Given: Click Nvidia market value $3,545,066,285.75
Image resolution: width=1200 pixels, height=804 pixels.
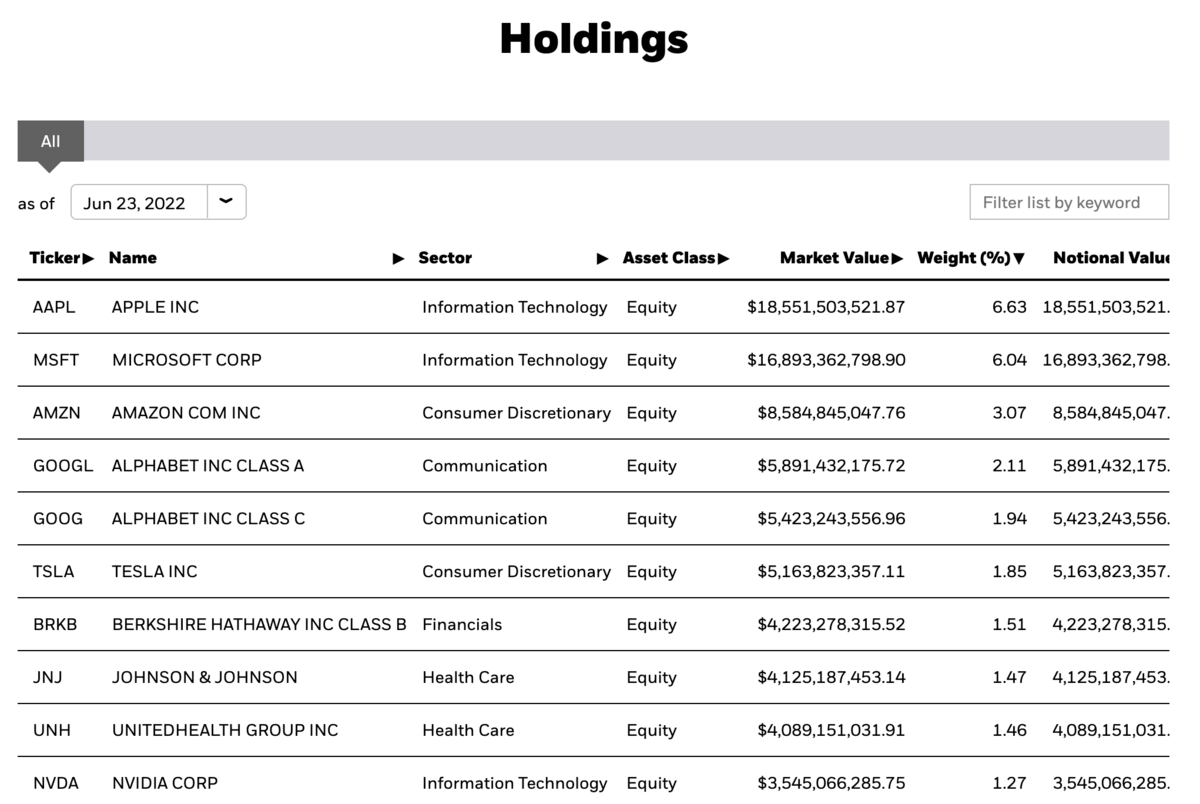Looking at the screenshot, I should (x=832, y=784).
